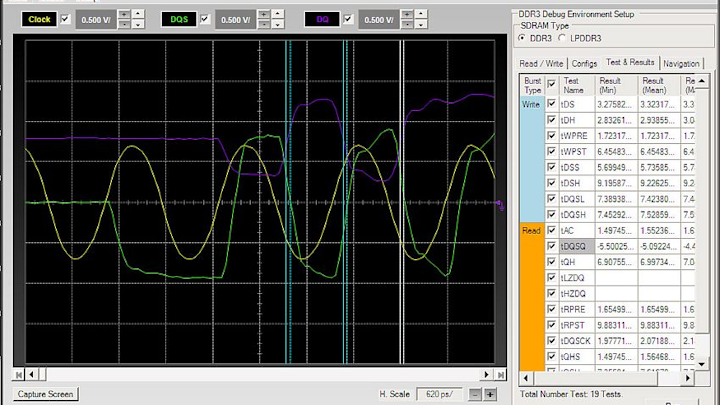Image resolution: width=720 pixels, height=405 pixels.
Task: Open the Configs tab
Action: [584, 63]
